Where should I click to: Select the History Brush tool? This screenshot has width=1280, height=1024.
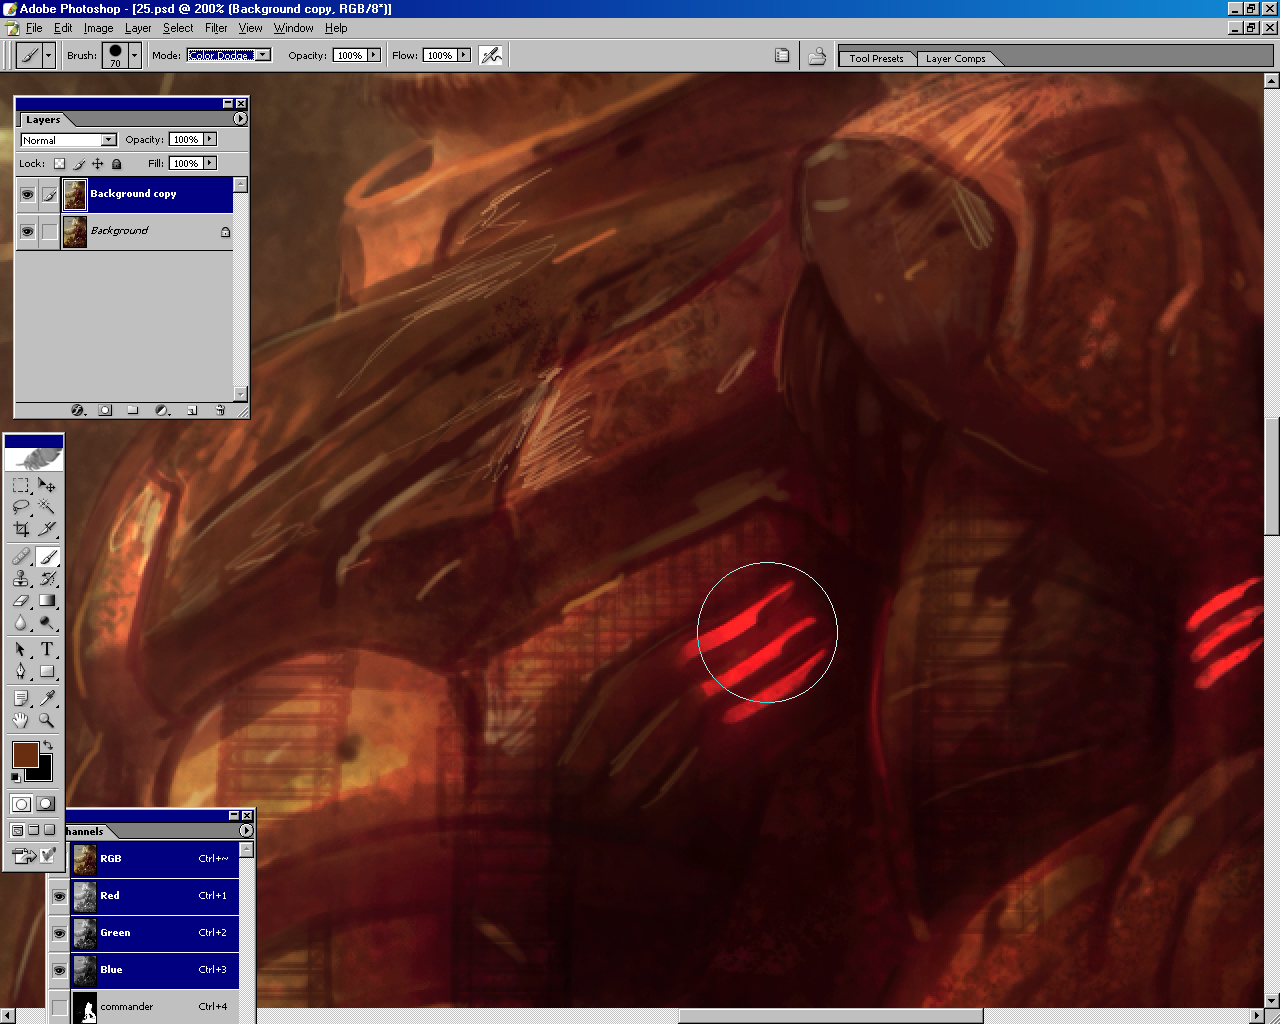click(47, 579)
